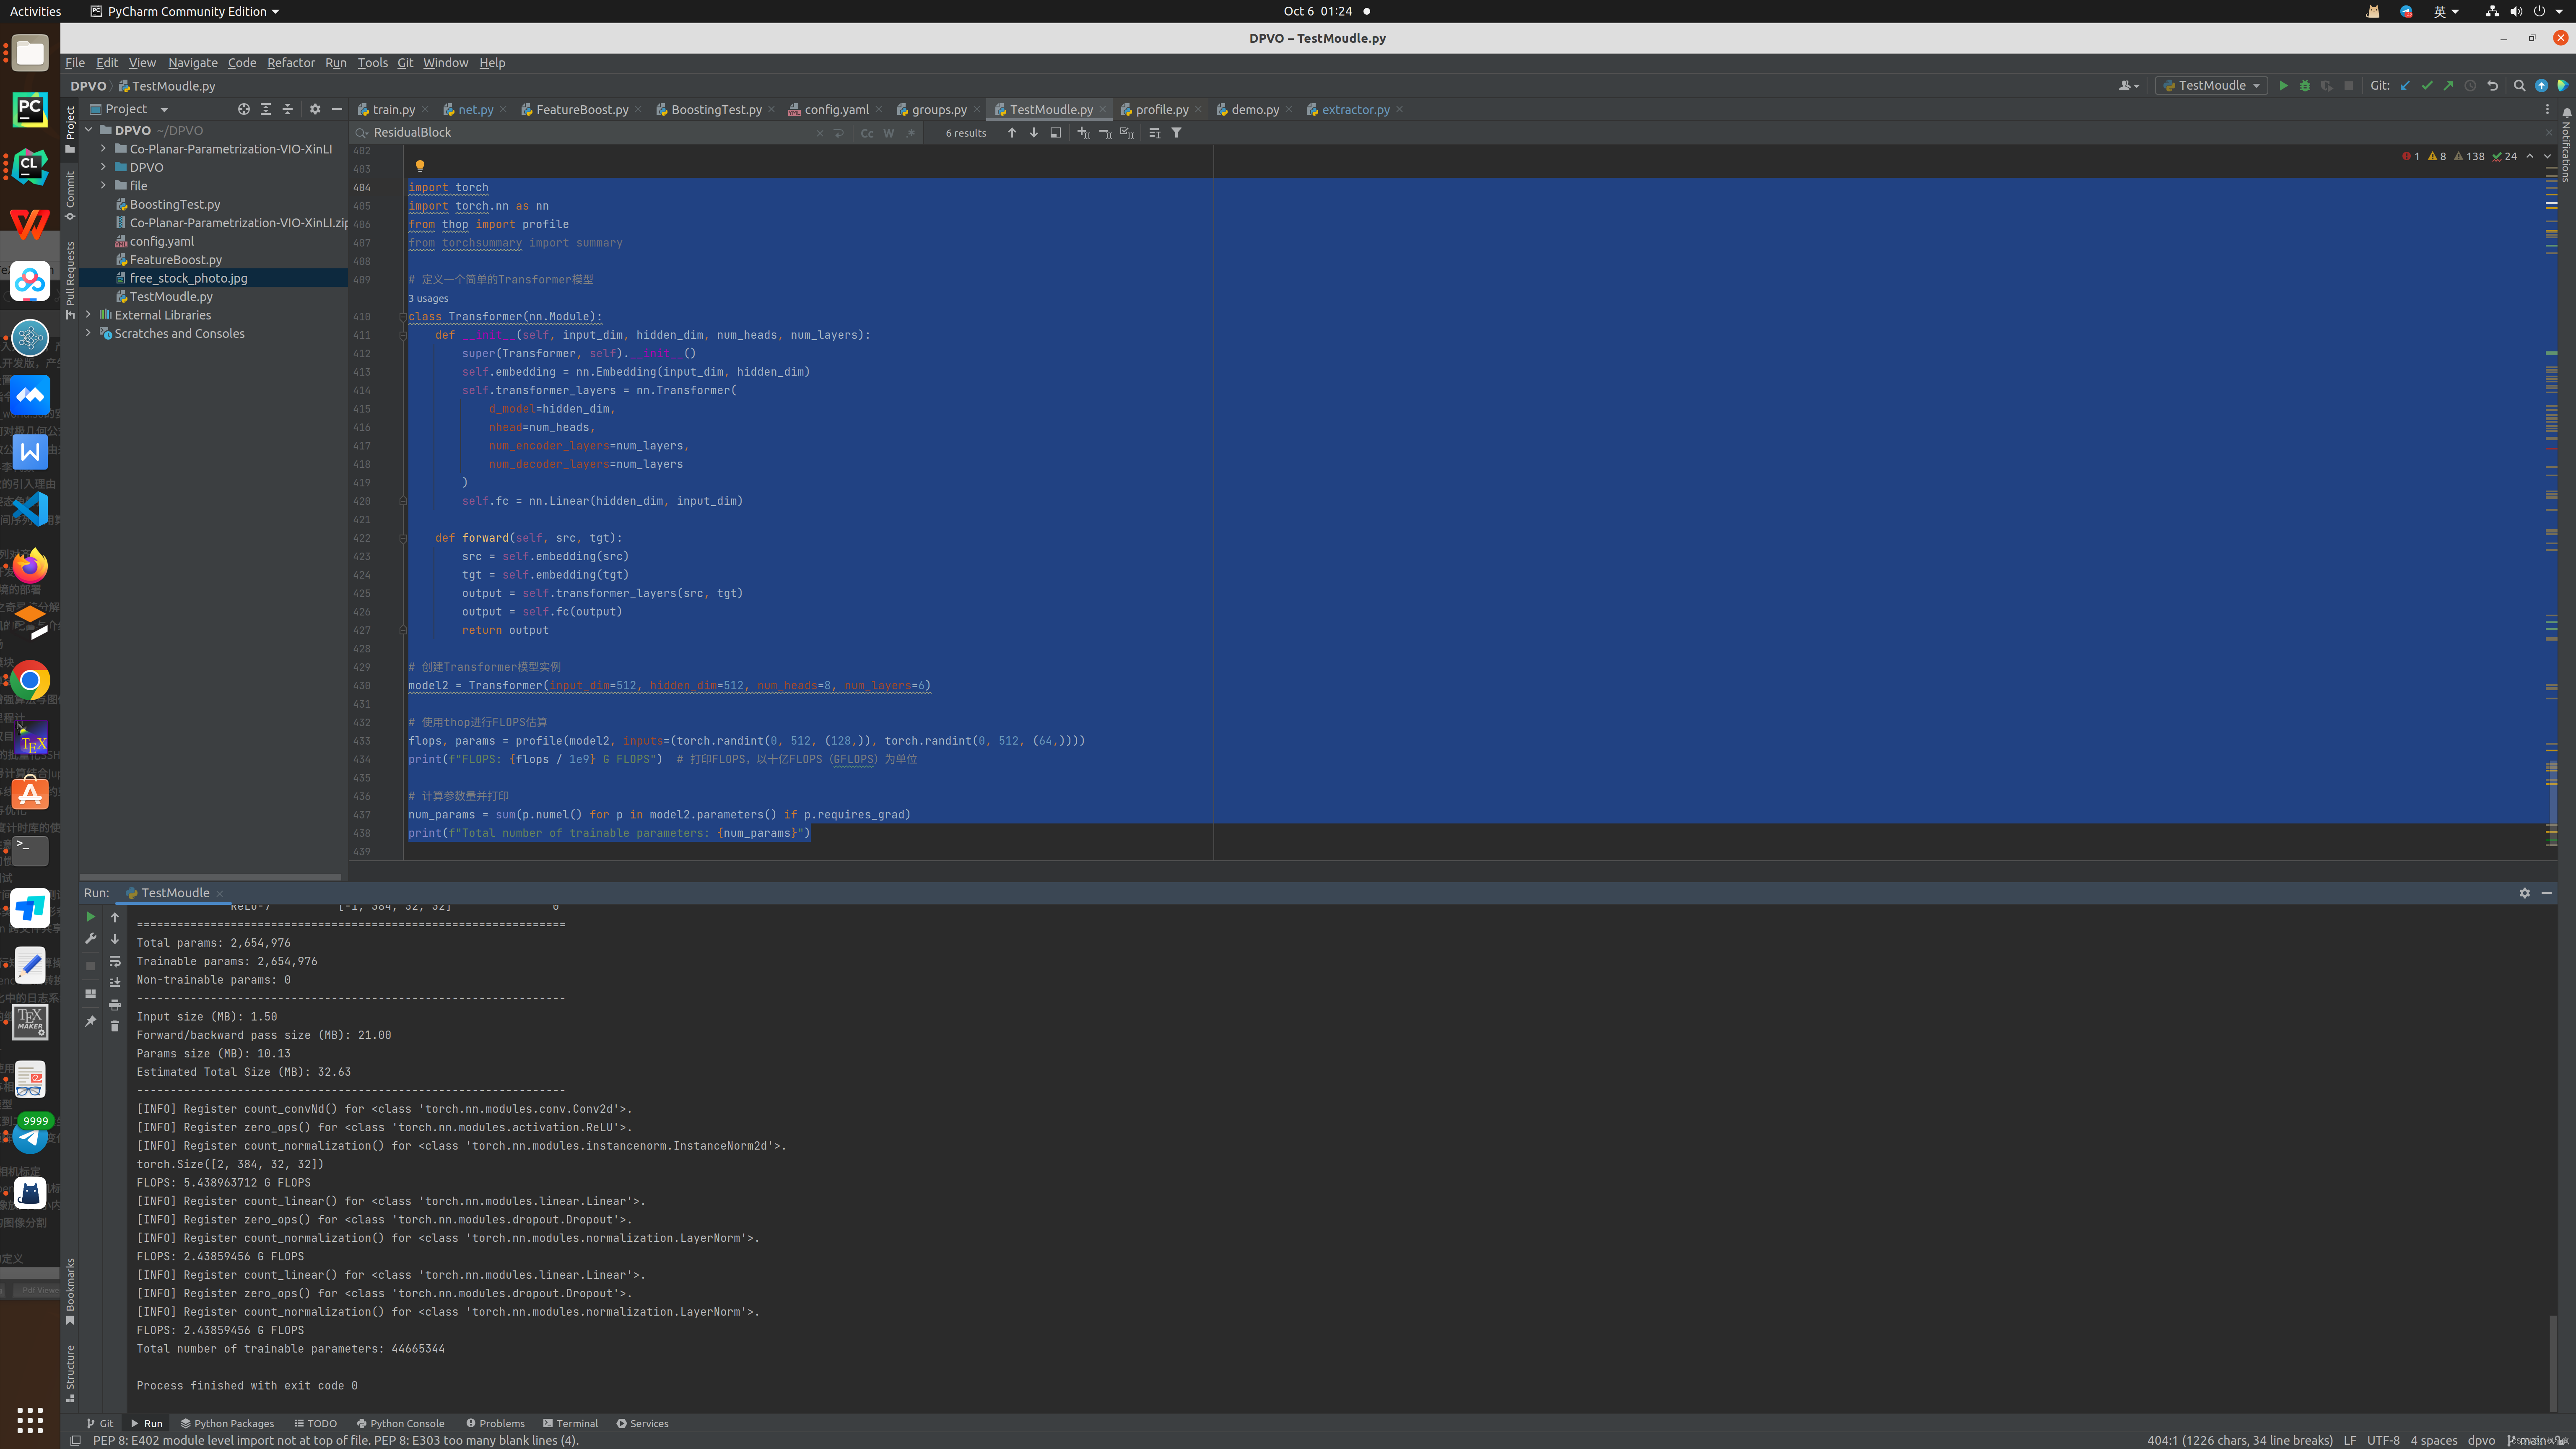
Task: Toggle Match Case (Cc) in search bar
Action: coord(867,133)
